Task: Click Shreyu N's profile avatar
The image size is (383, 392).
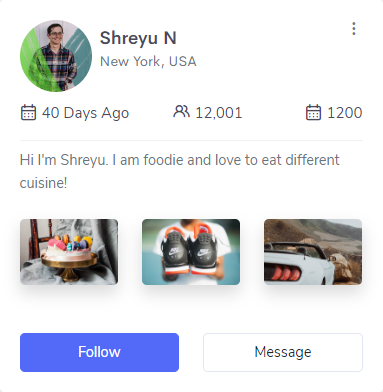Action: pyautogui.click(x=56, y=56)
